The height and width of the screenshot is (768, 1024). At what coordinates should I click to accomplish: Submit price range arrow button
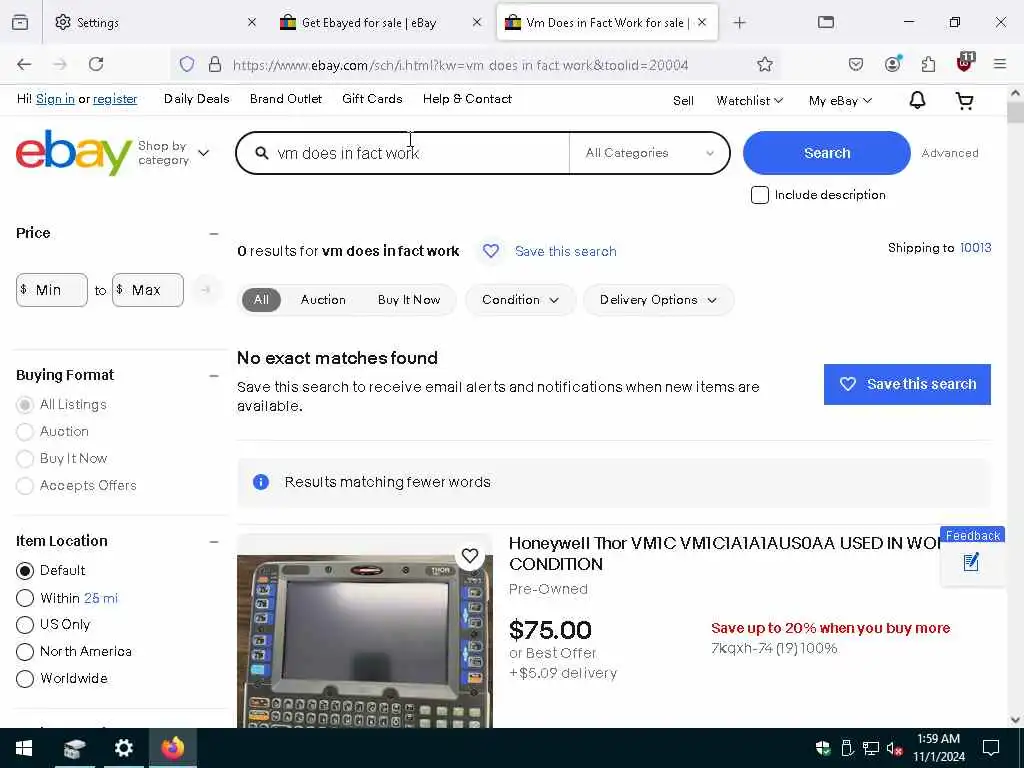[x=206, y=289]
